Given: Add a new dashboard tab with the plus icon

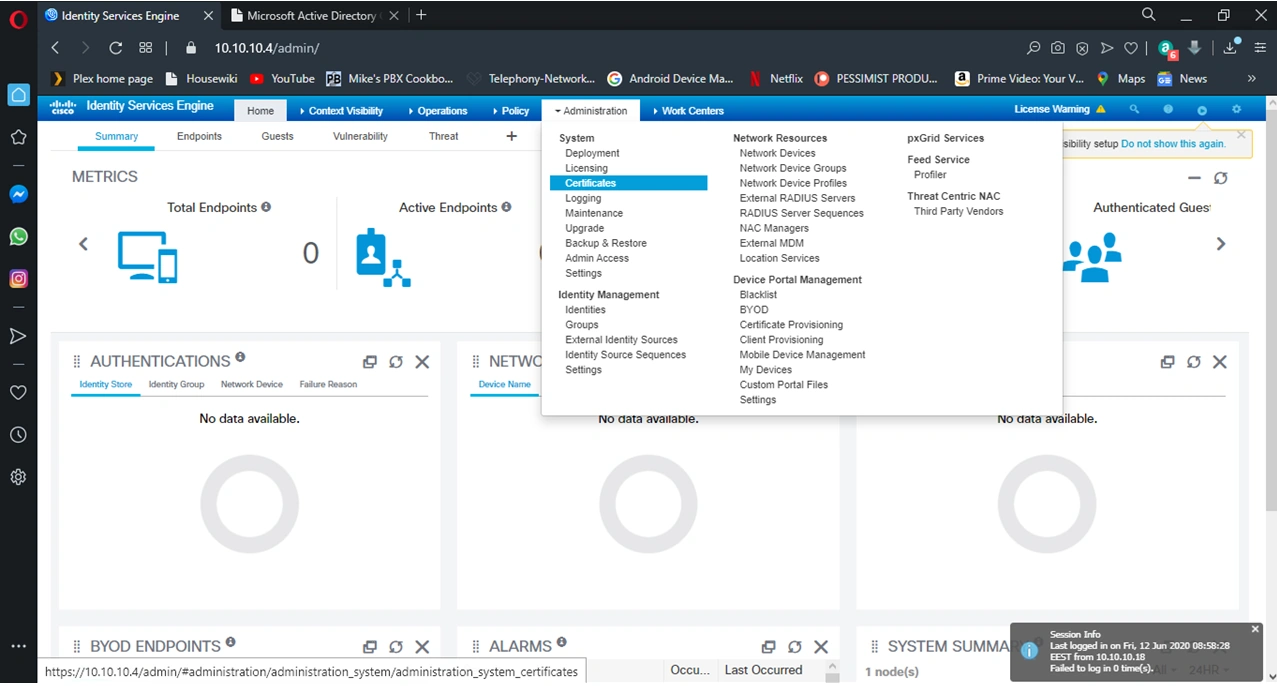Looking at the screenshot, I should coord(511,136).
